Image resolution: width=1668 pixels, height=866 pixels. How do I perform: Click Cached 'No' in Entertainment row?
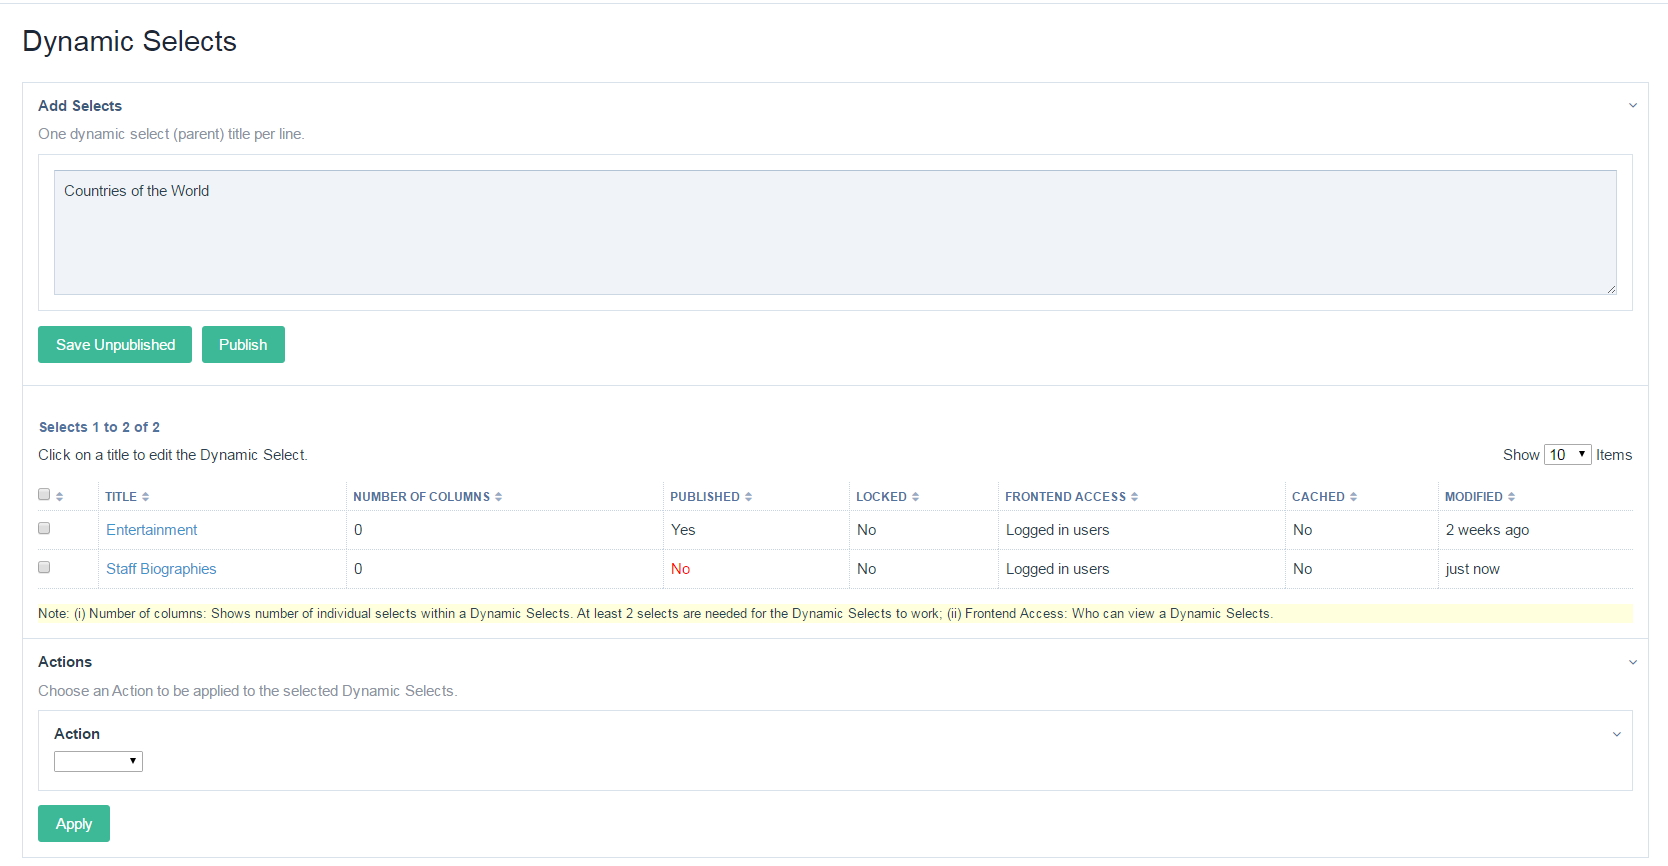[1302, 530]
